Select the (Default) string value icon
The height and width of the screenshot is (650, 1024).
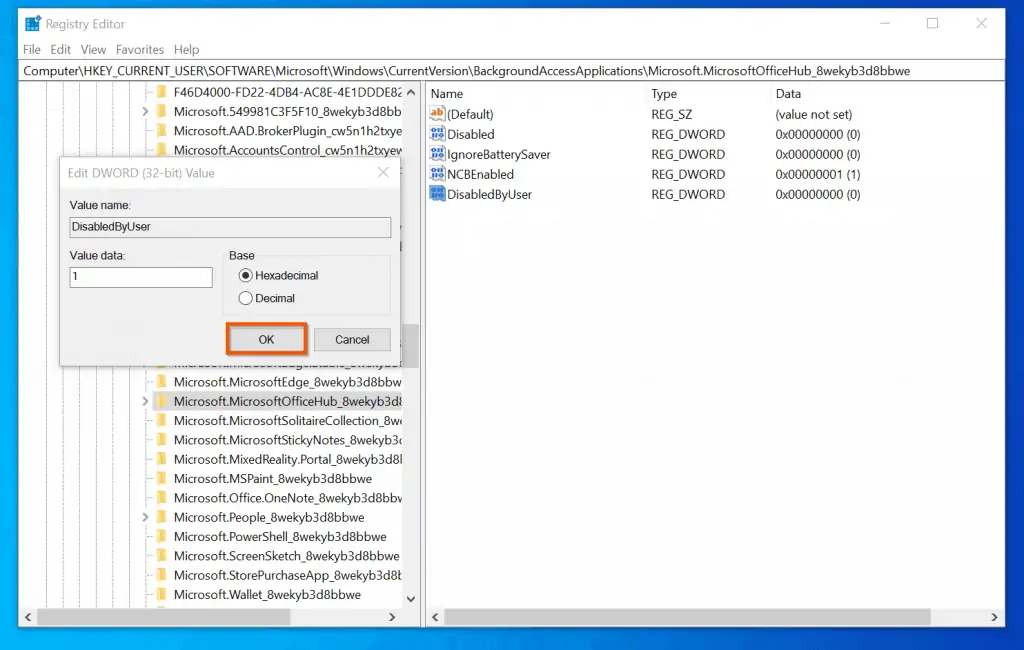tap(437, 115)
